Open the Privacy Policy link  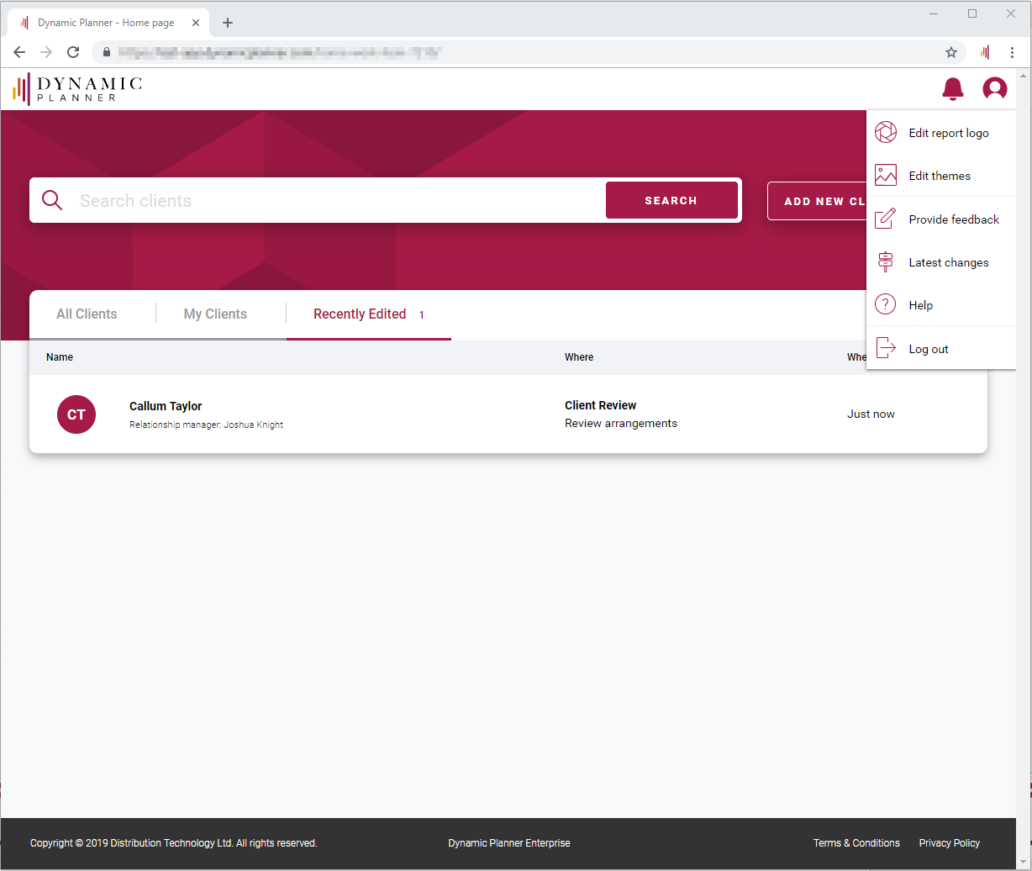948,843
